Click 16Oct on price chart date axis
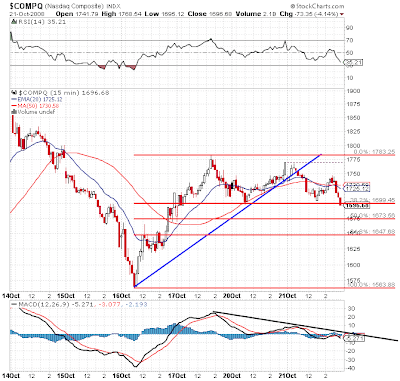The width and height of the screenshot is (400, 381). 121,296
